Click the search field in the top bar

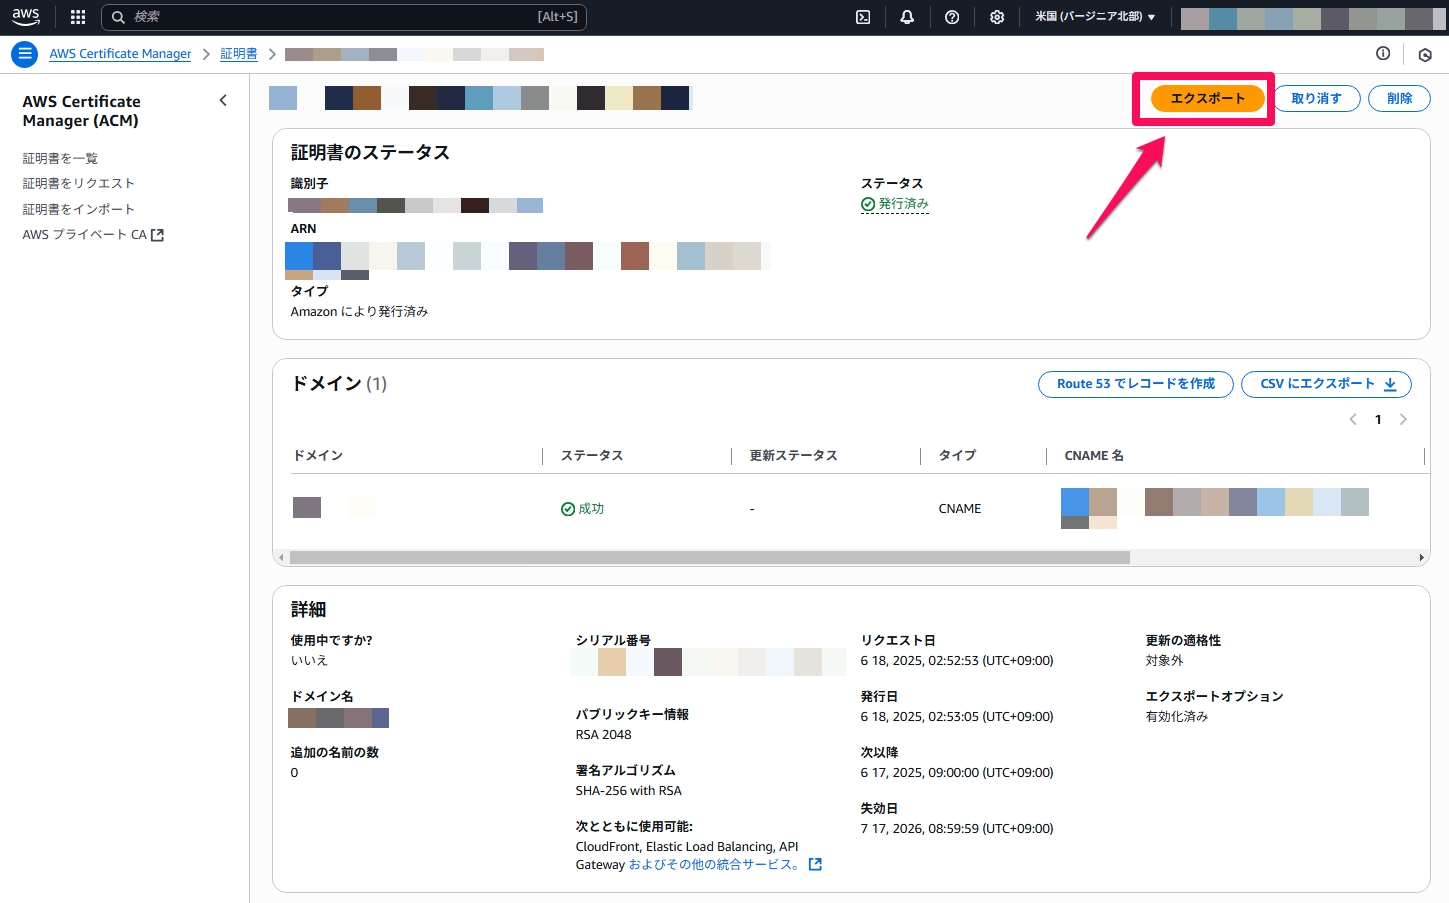tap(344, 17)
